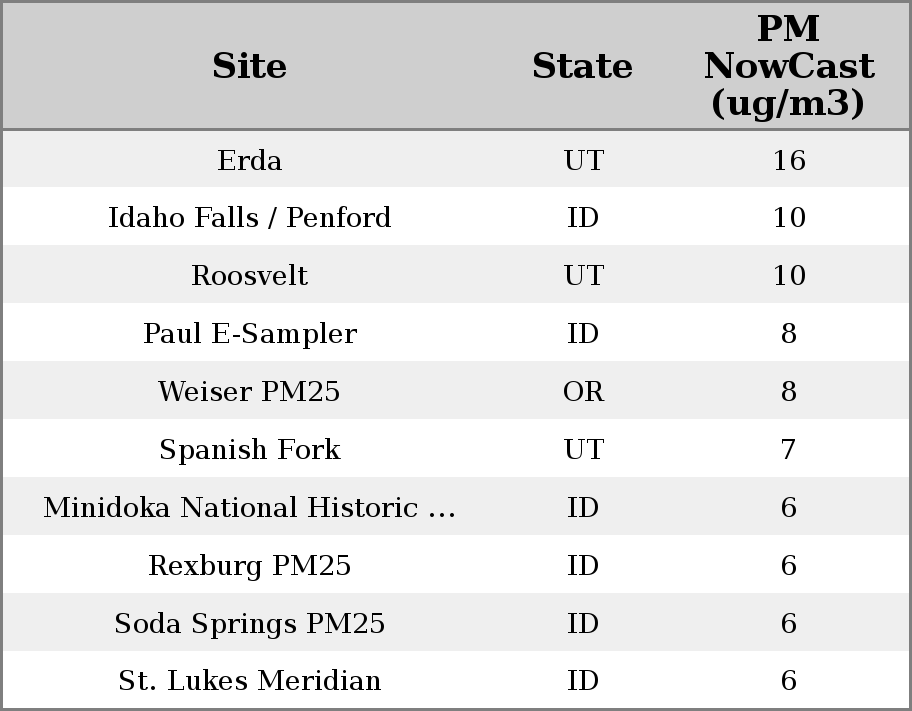This screenshot has height=711, width=912.
Task: Click Erda's PM NowCast value 16
Action: click(788, 161)
